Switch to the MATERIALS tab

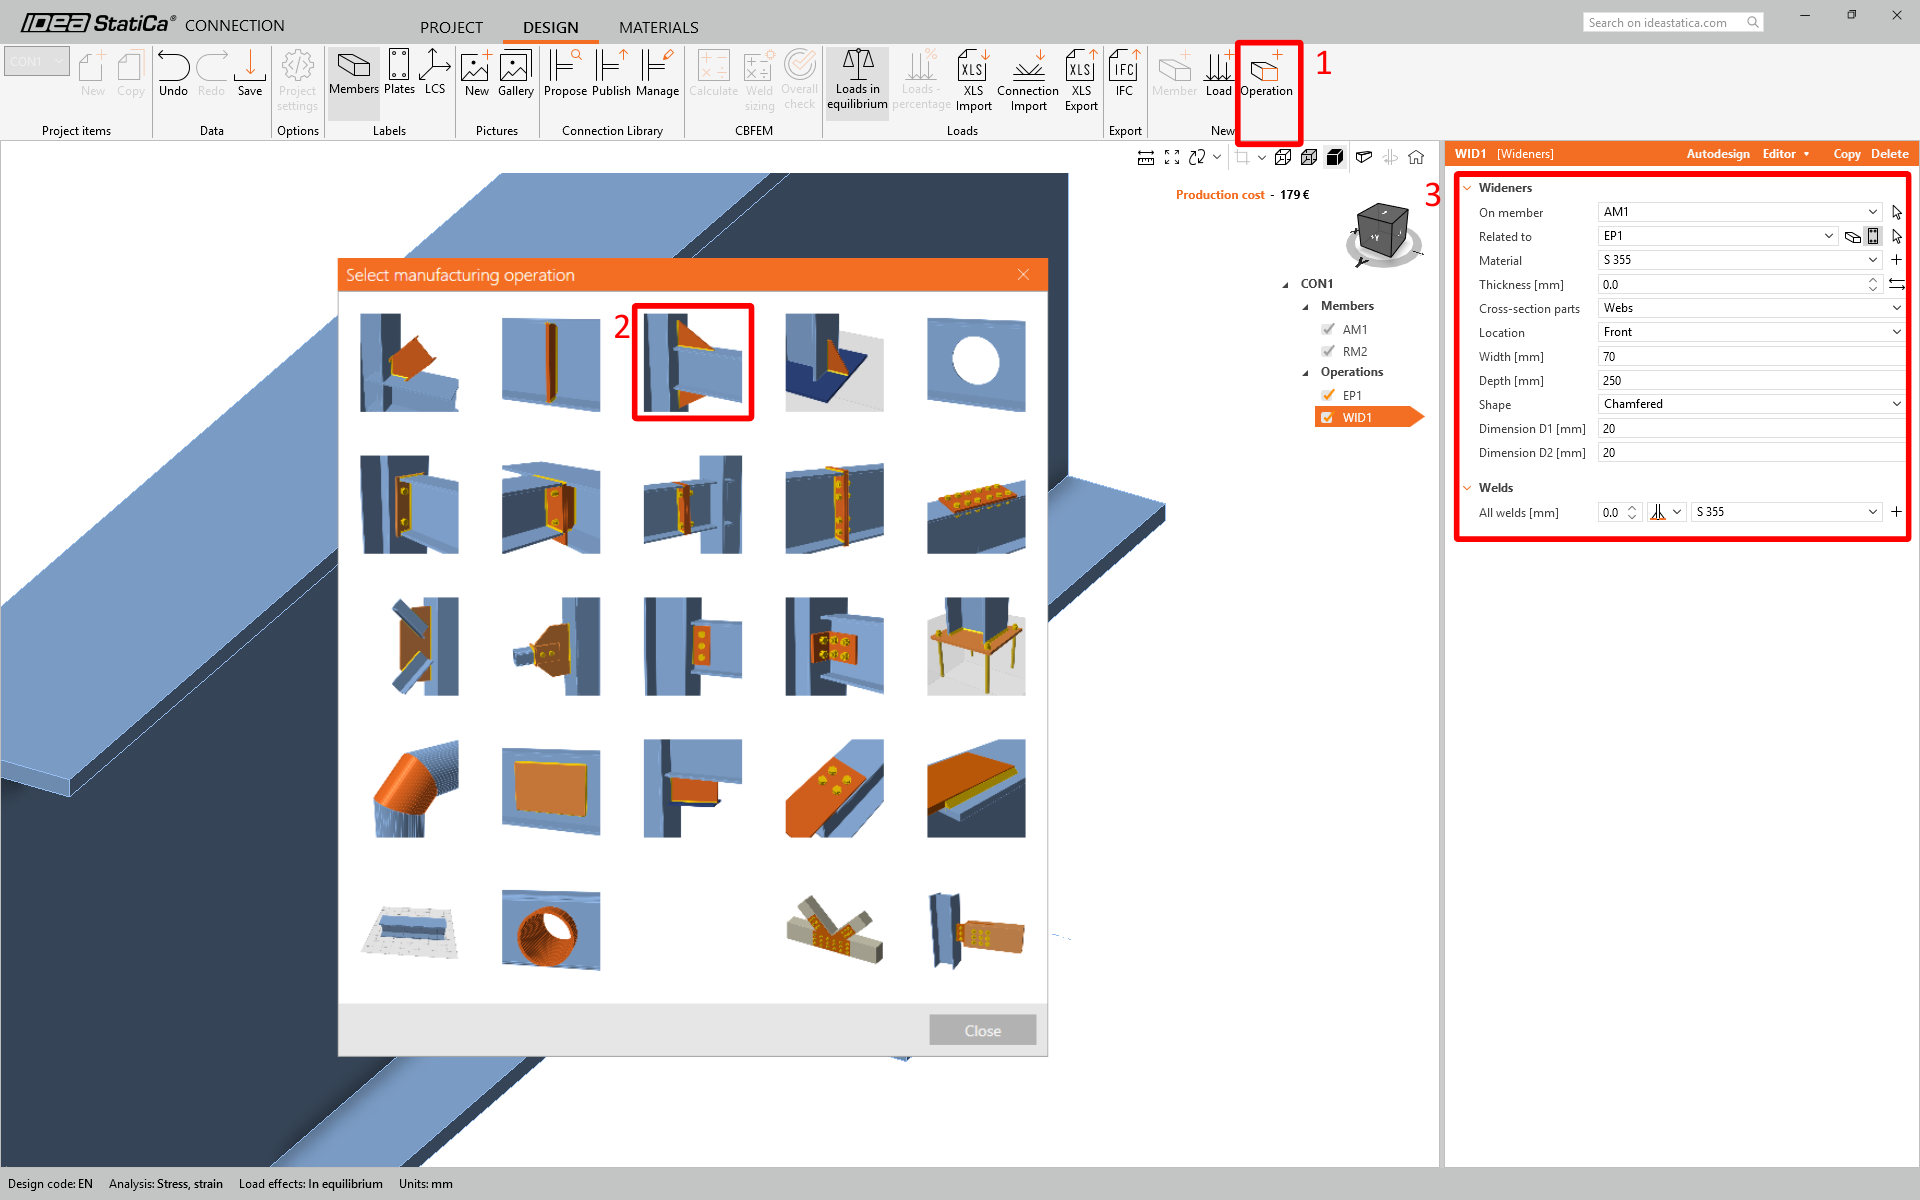[x=658, y=27]
